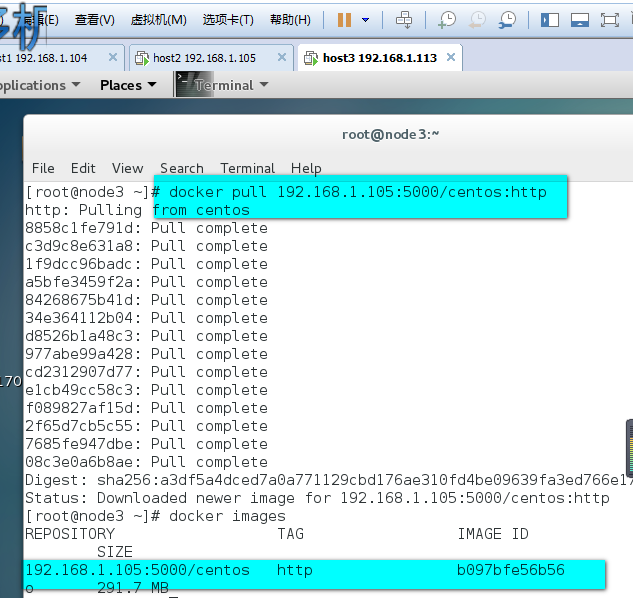Click the a5bfe3459f2a Pull complete line
633x598 pixels.
point(146,282)
